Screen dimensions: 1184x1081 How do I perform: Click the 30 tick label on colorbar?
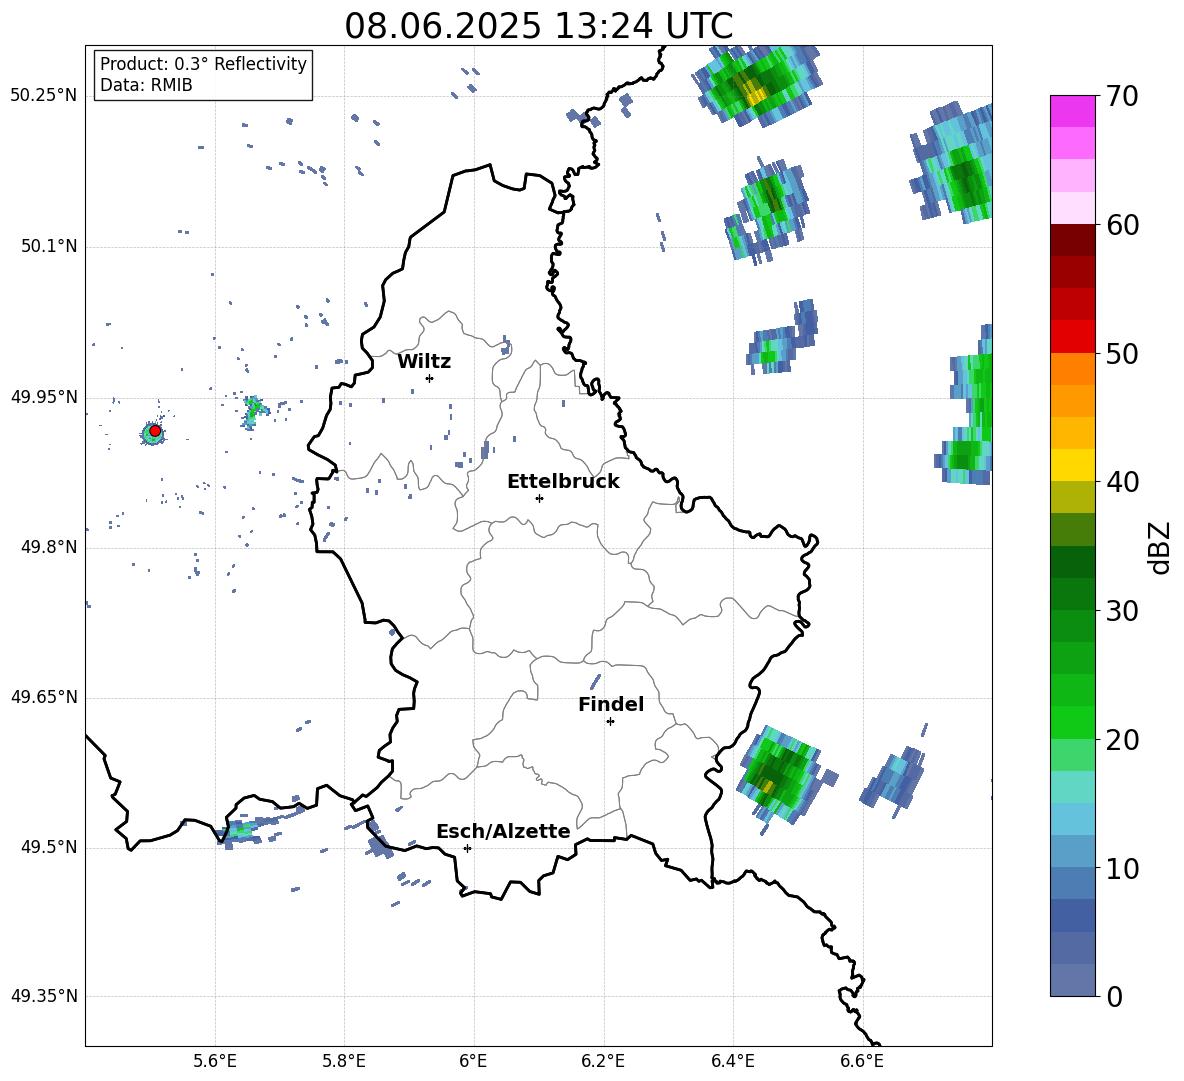(x=1122, y=611)
